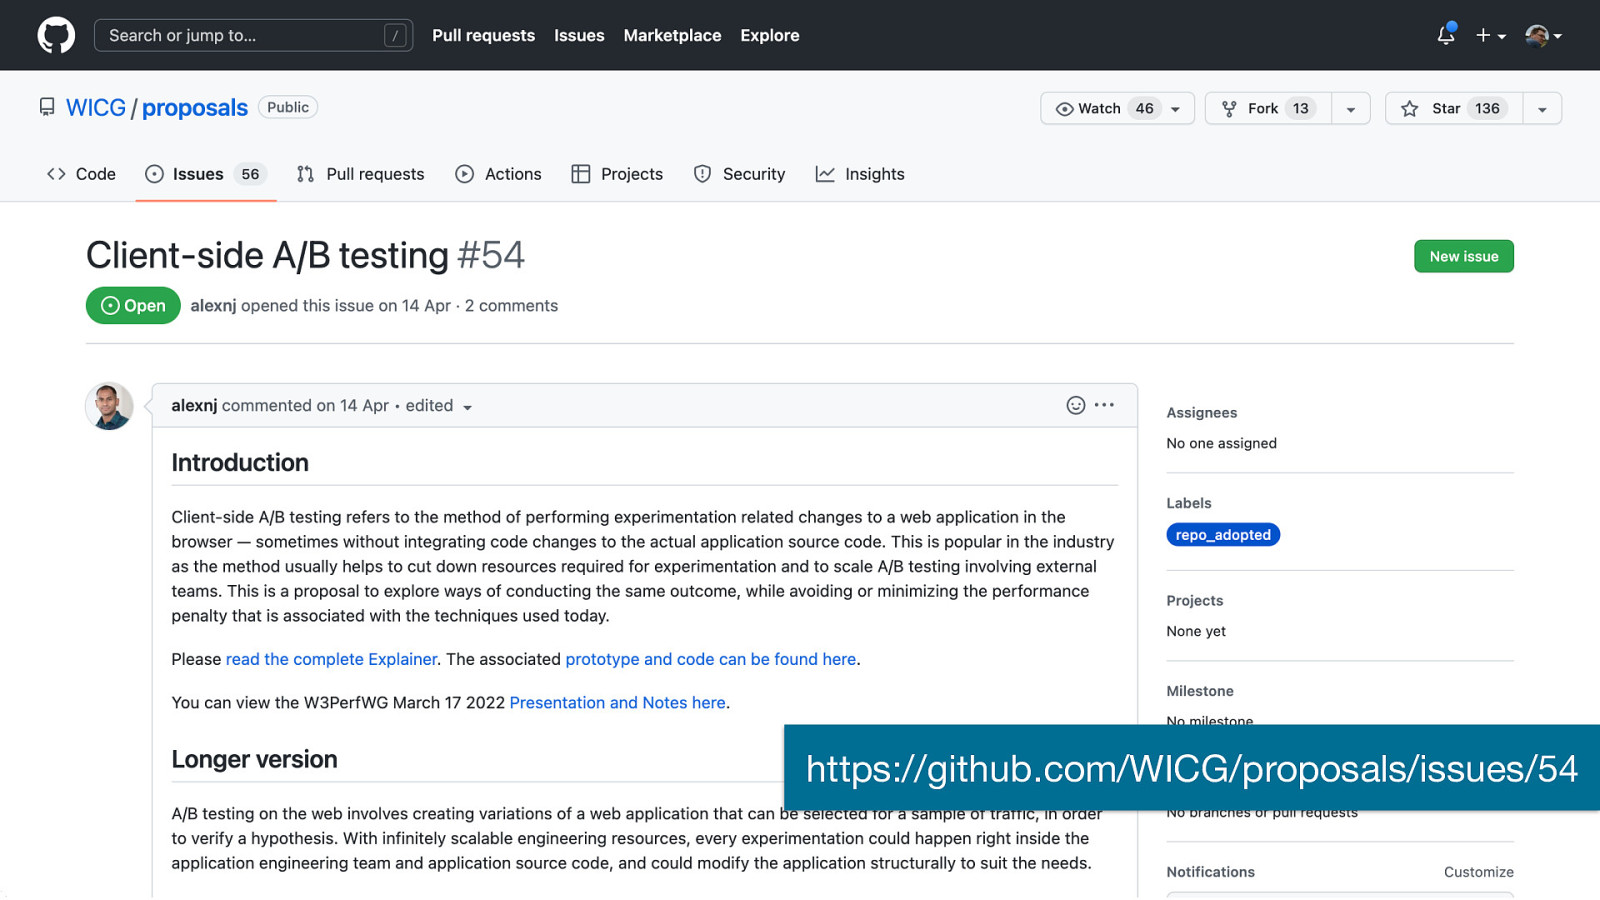Open prototype and code can be found here link

point(711,659)
